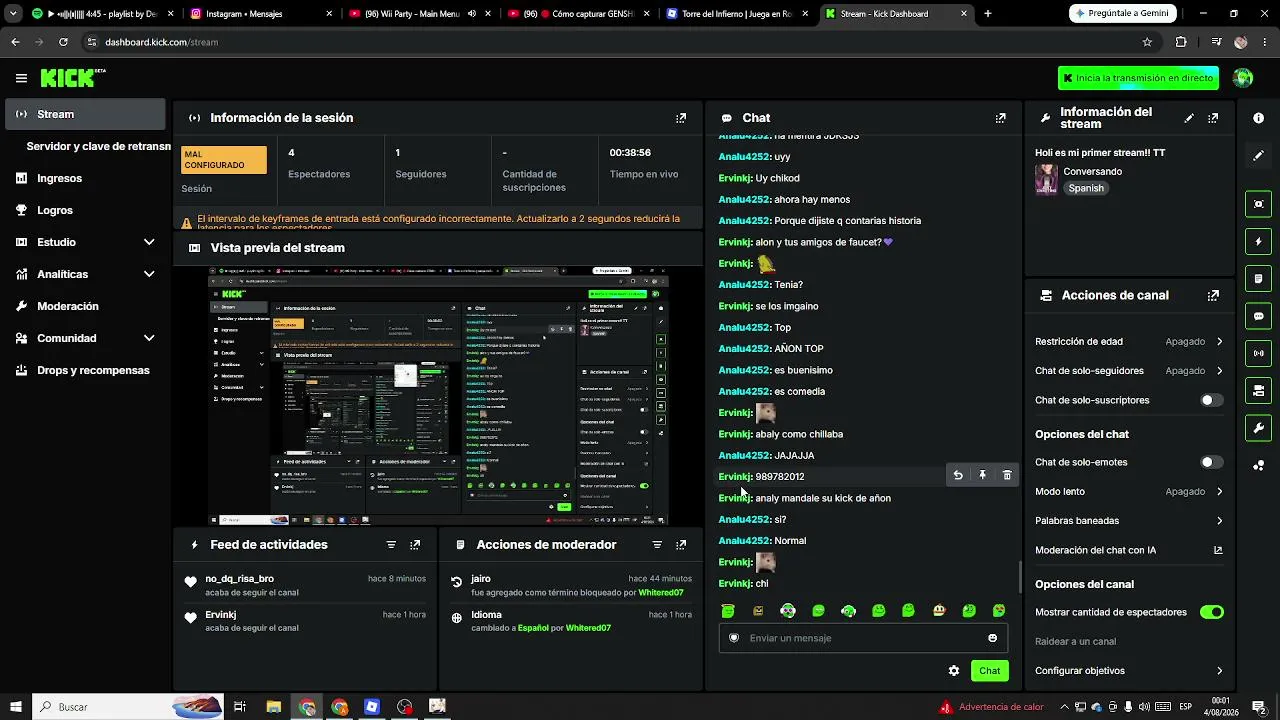
Task: Focus the Enviar un mensaje input field
Action: point(863,638)
